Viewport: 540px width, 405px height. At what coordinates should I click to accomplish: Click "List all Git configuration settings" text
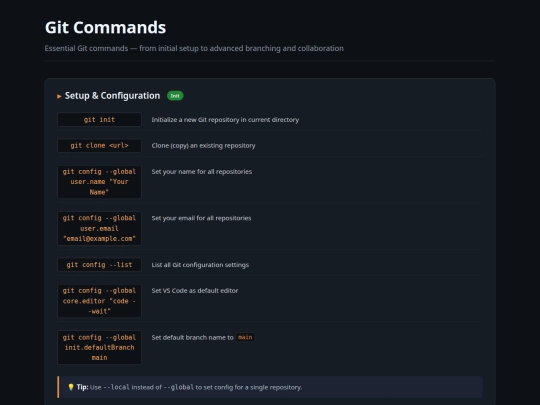coord(200,265)
